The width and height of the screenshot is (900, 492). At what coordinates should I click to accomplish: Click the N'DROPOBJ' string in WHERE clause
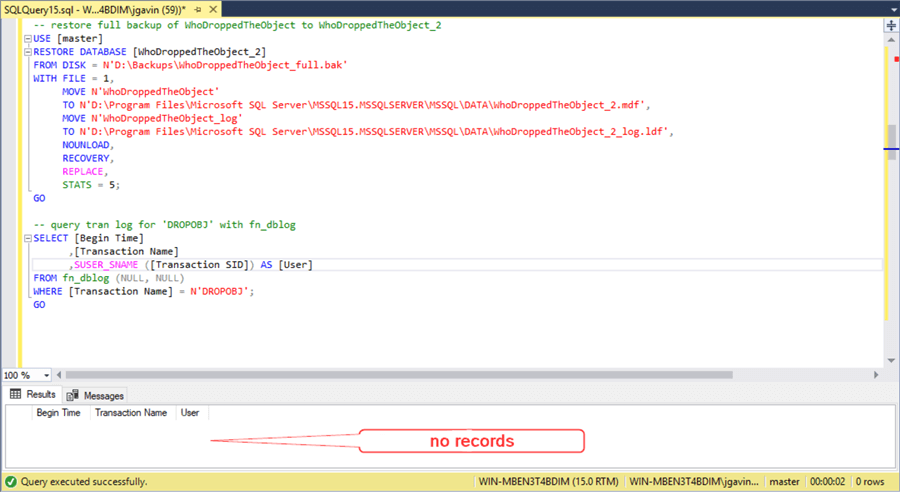tap(219, 291)
